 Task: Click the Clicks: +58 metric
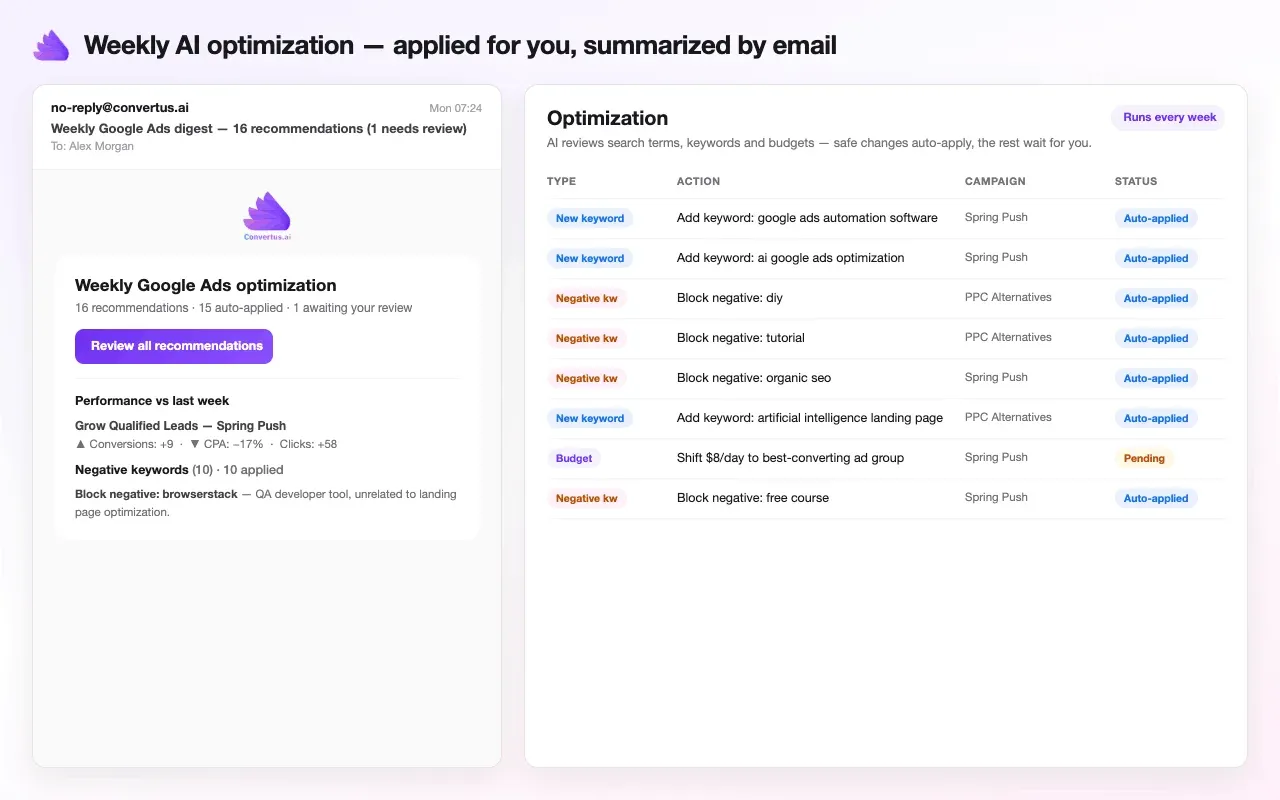[307, 444]
